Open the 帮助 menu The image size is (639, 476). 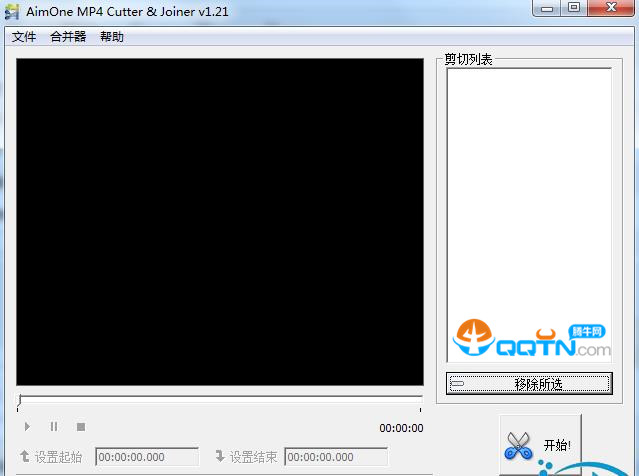coord(112,37)
